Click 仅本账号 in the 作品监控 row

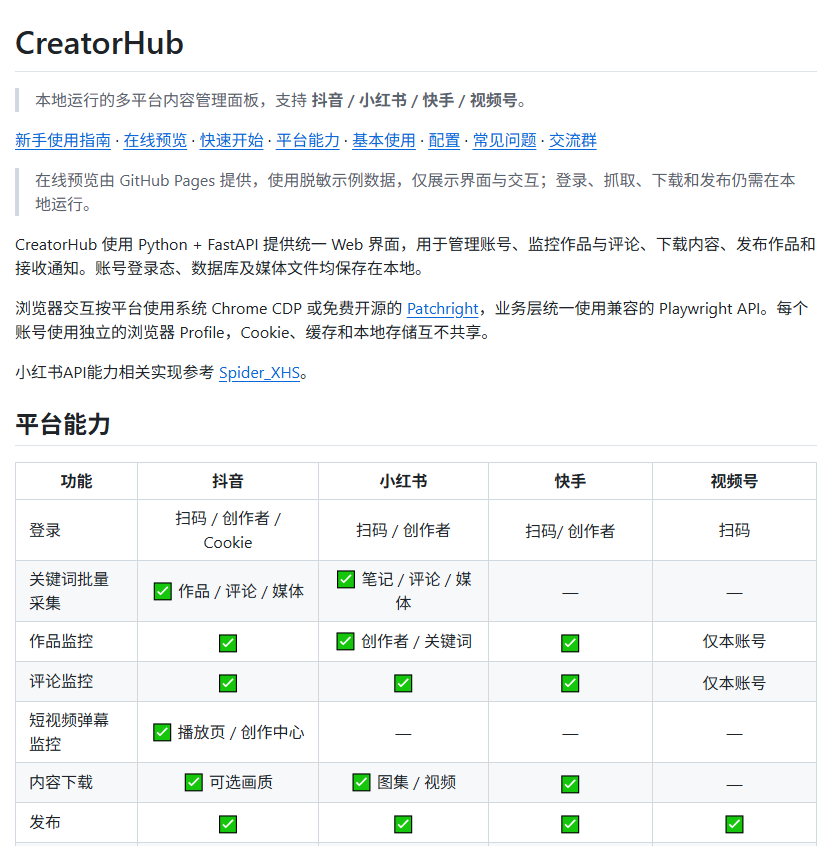734,642
